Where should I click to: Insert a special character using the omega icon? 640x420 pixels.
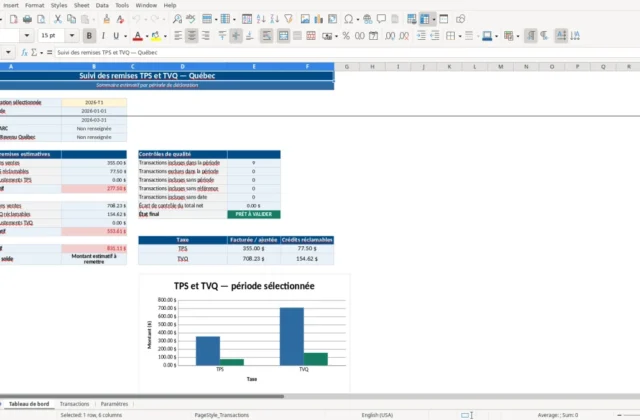(x=349, y=19)
